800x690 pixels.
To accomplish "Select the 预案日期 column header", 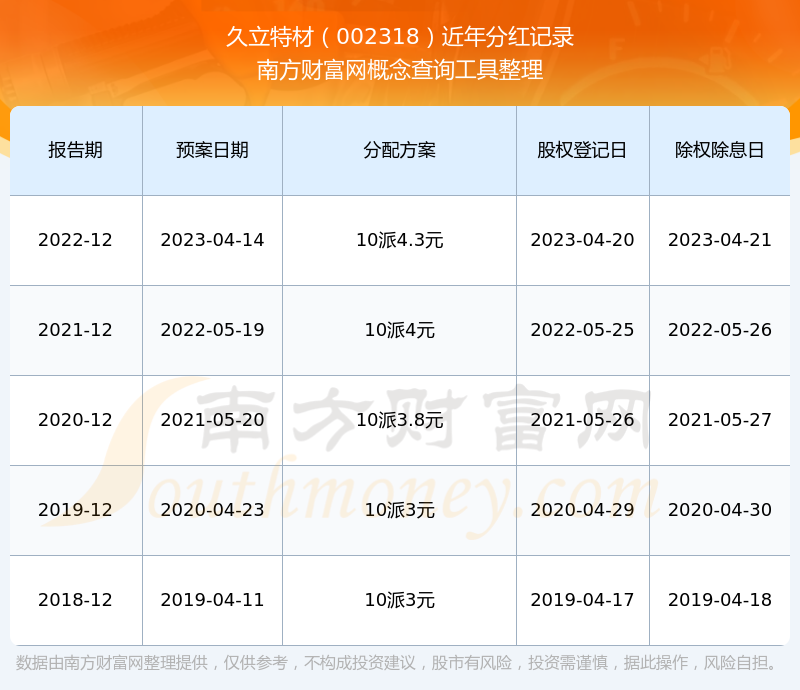I will point(212,151).
